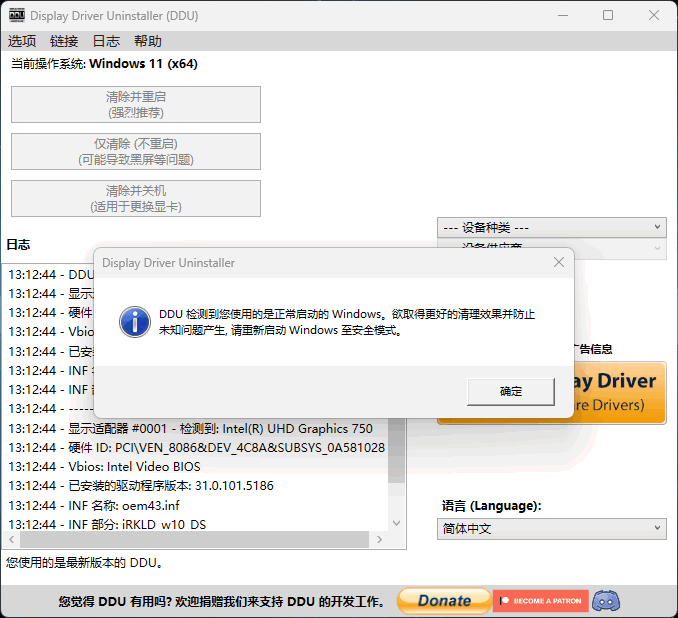This screenshot has width=678, height=618.
Task: Click the log horizontal scrollbar thumb
Action: pyautogui.click(x=194, y=539)
